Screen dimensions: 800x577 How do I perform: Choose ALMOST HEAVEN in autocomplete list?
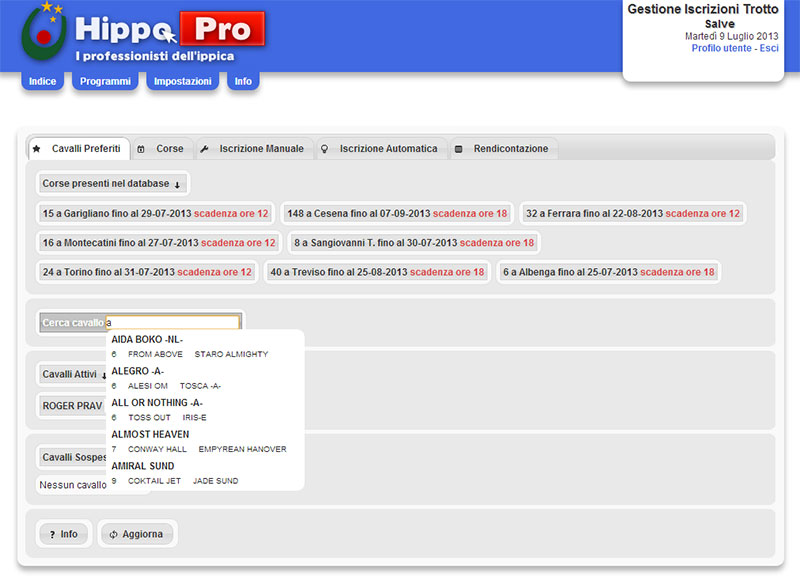pos(150,434)
